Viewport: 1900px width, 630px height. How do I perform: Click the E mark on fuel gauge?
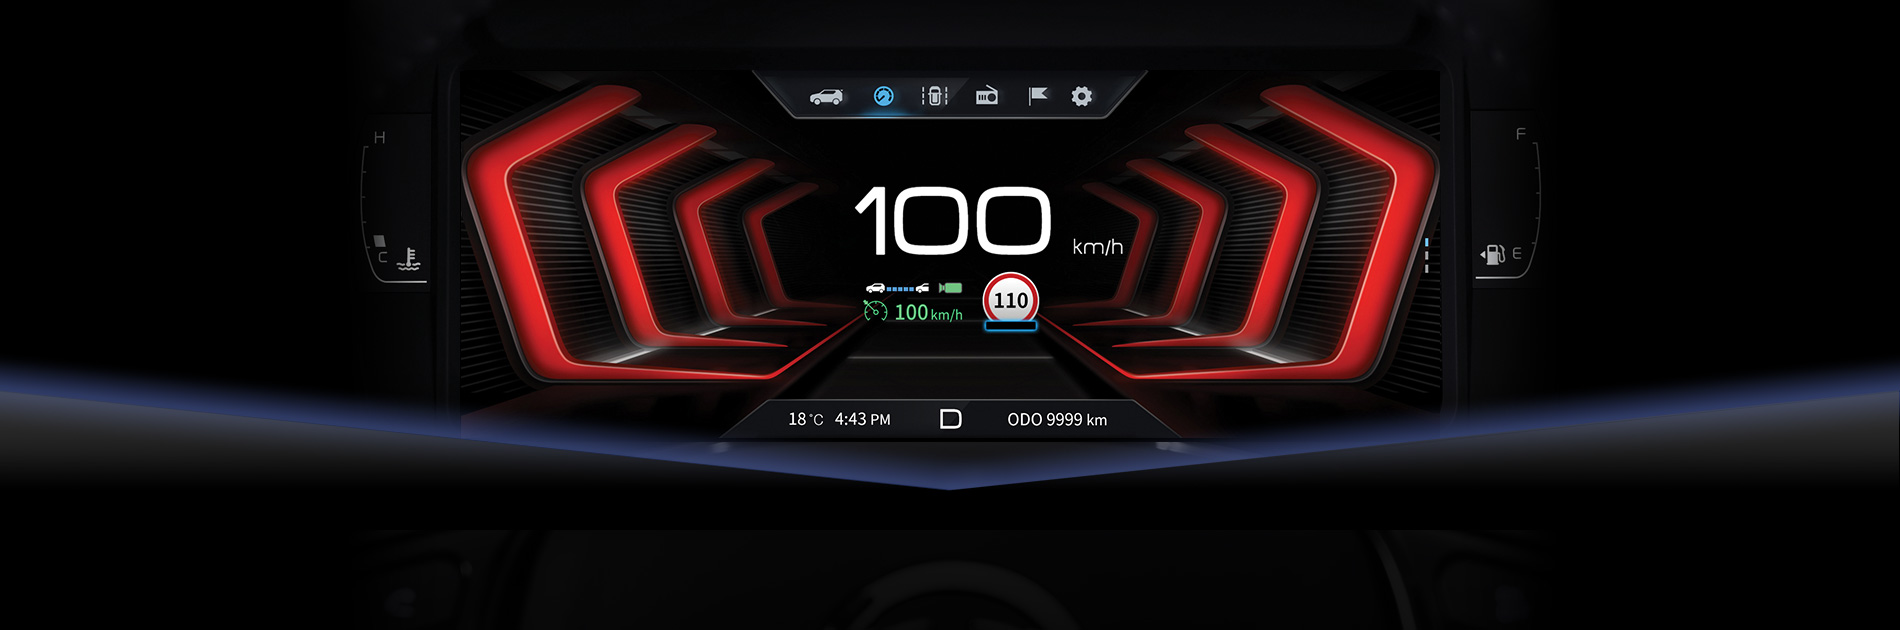pyautogui.click(x=1517, y=254)
